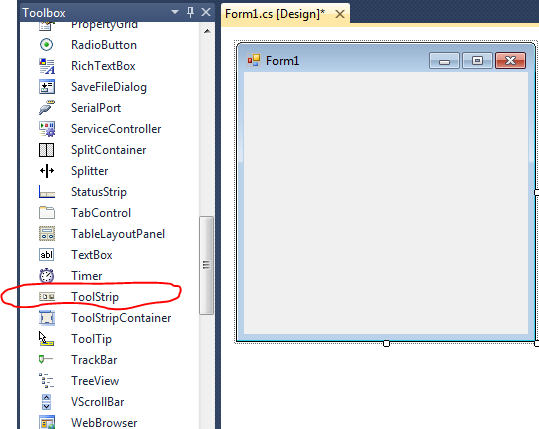Image resolution: width=539 pixels, height=429 pixels.
Task: Click the Toolbox vertical scrollbar thumb
Action: point(206,265)
